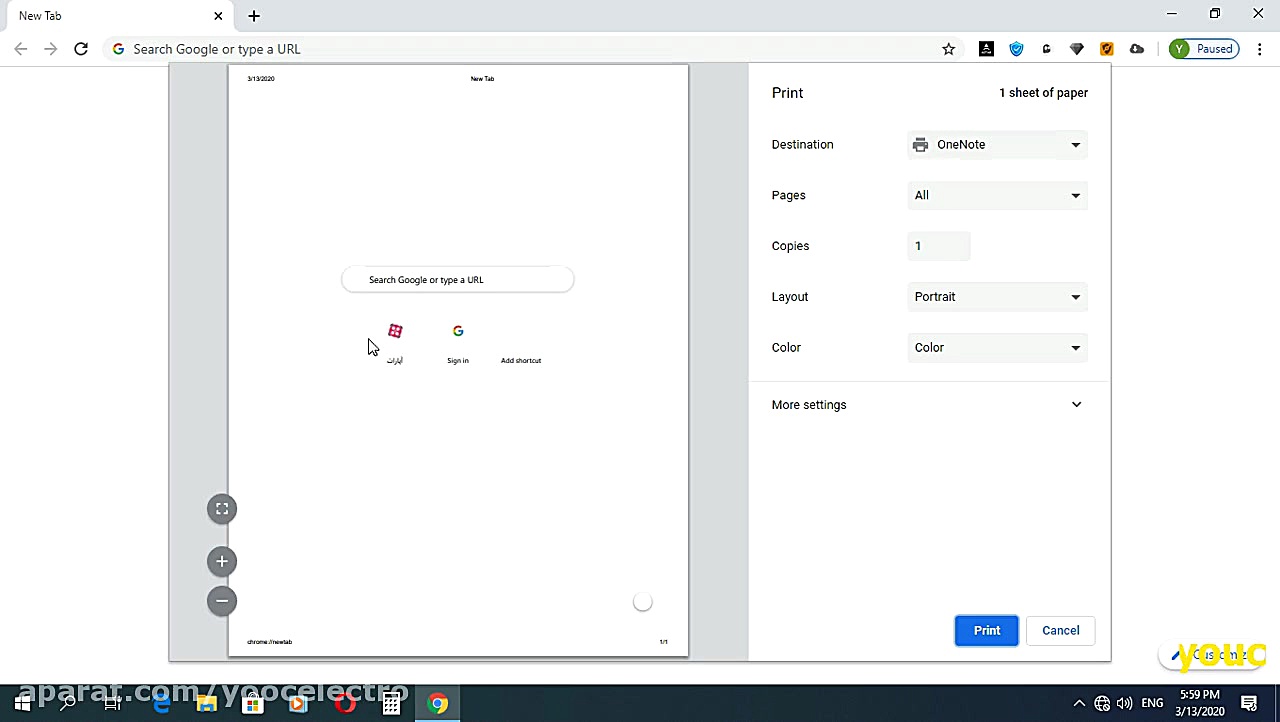This screenshot has width=1280, height=722.
Task: Click the browser back arrow
Action: click(21, 48)
